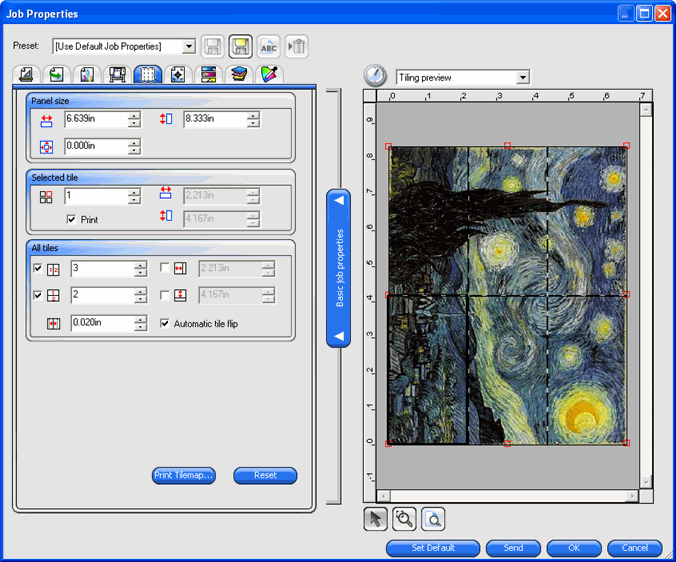Click the columns count stepper showing 3
Image resolution: width=676 pixels, height=562 pixels.
point(141,269)
